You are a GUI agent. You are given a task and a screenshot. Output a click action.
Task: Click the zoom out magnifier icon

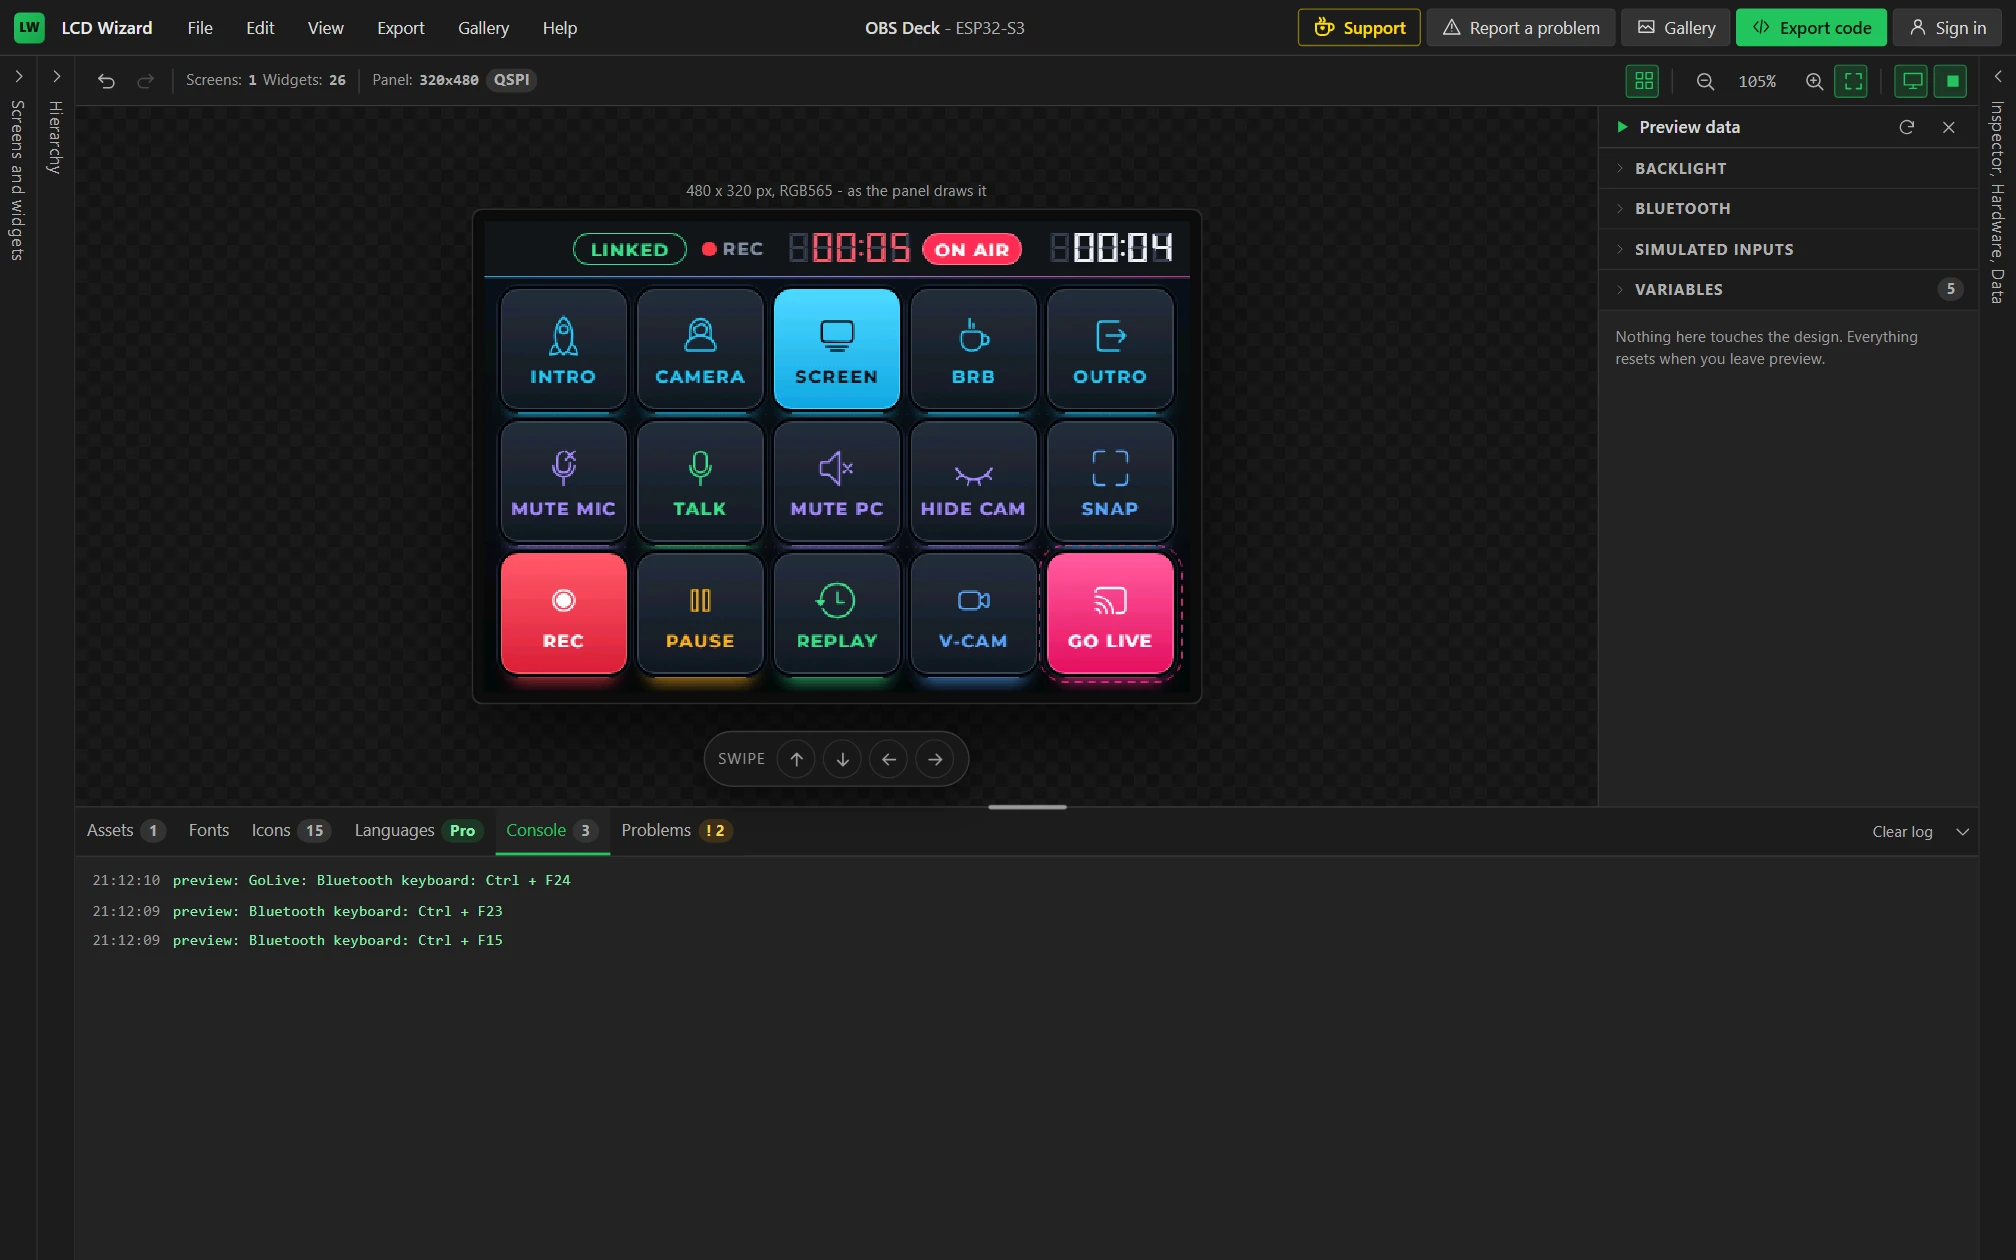(1705, 81)
